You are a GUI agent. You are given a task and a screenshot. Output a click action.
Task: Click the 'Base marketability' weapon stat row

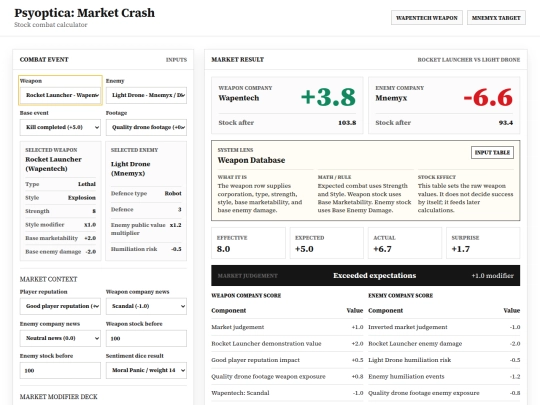click(x=60, y=238)
